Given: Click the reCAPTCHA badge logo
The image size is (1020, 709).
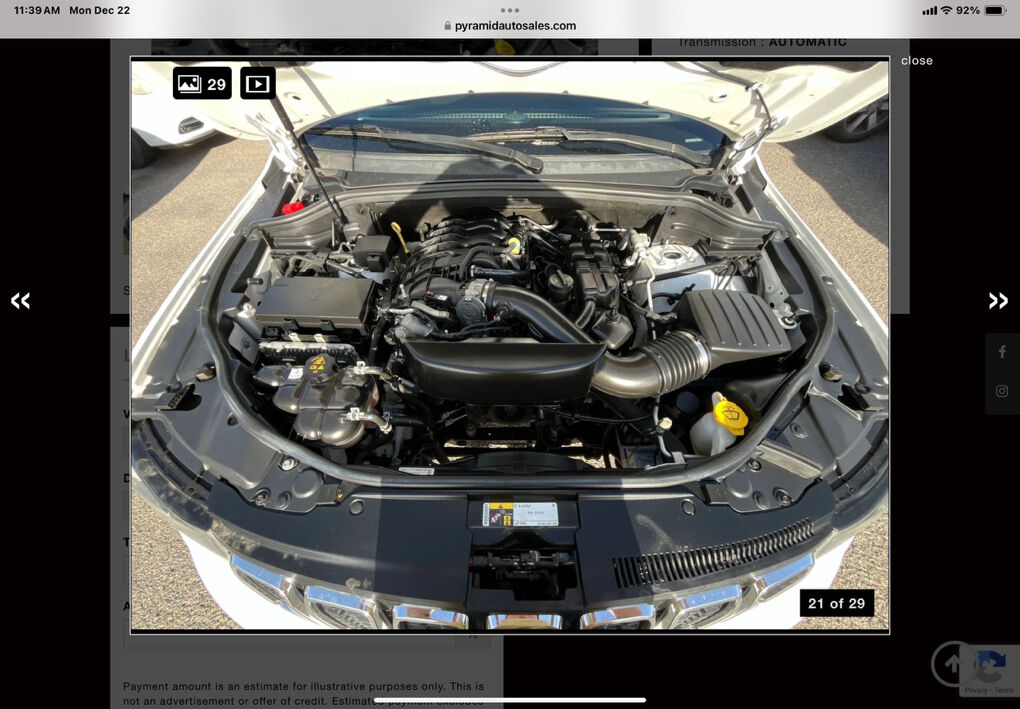Looking at the screenshot, I should pyautogui.click(x=989, y=665).
